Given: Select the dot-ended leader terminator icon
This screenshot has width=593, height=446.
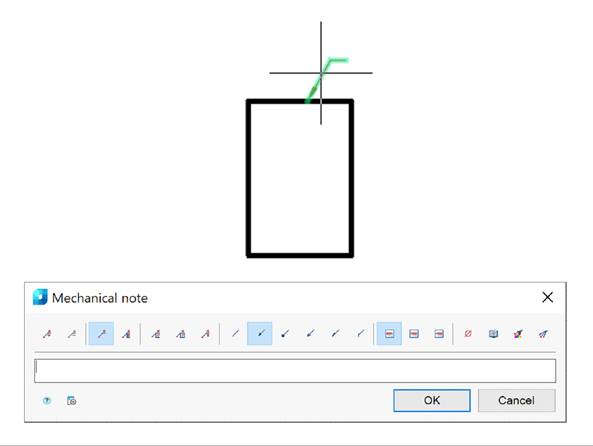Looking at the screenshot, I should pyautogui.click(x=286, y=333).
